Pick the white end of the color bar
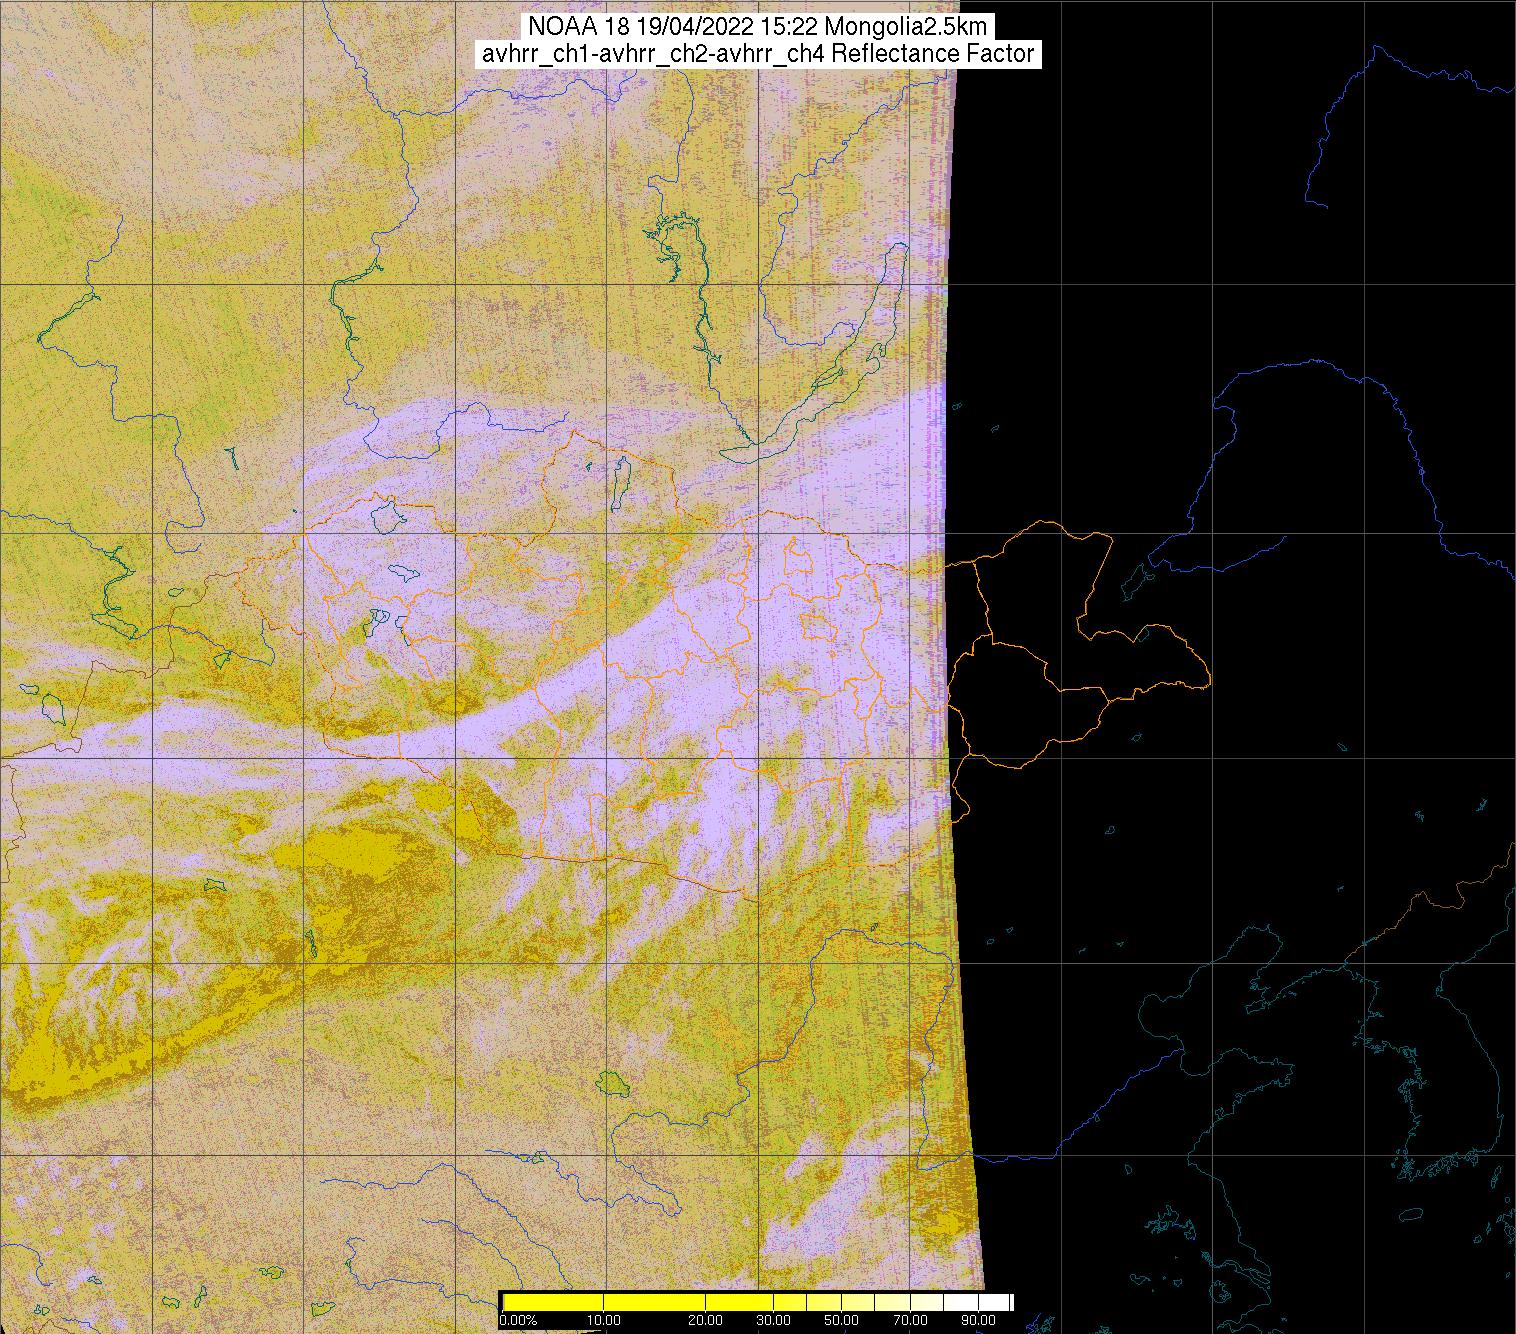The image size is (1516, 1334). [995, 1301]
